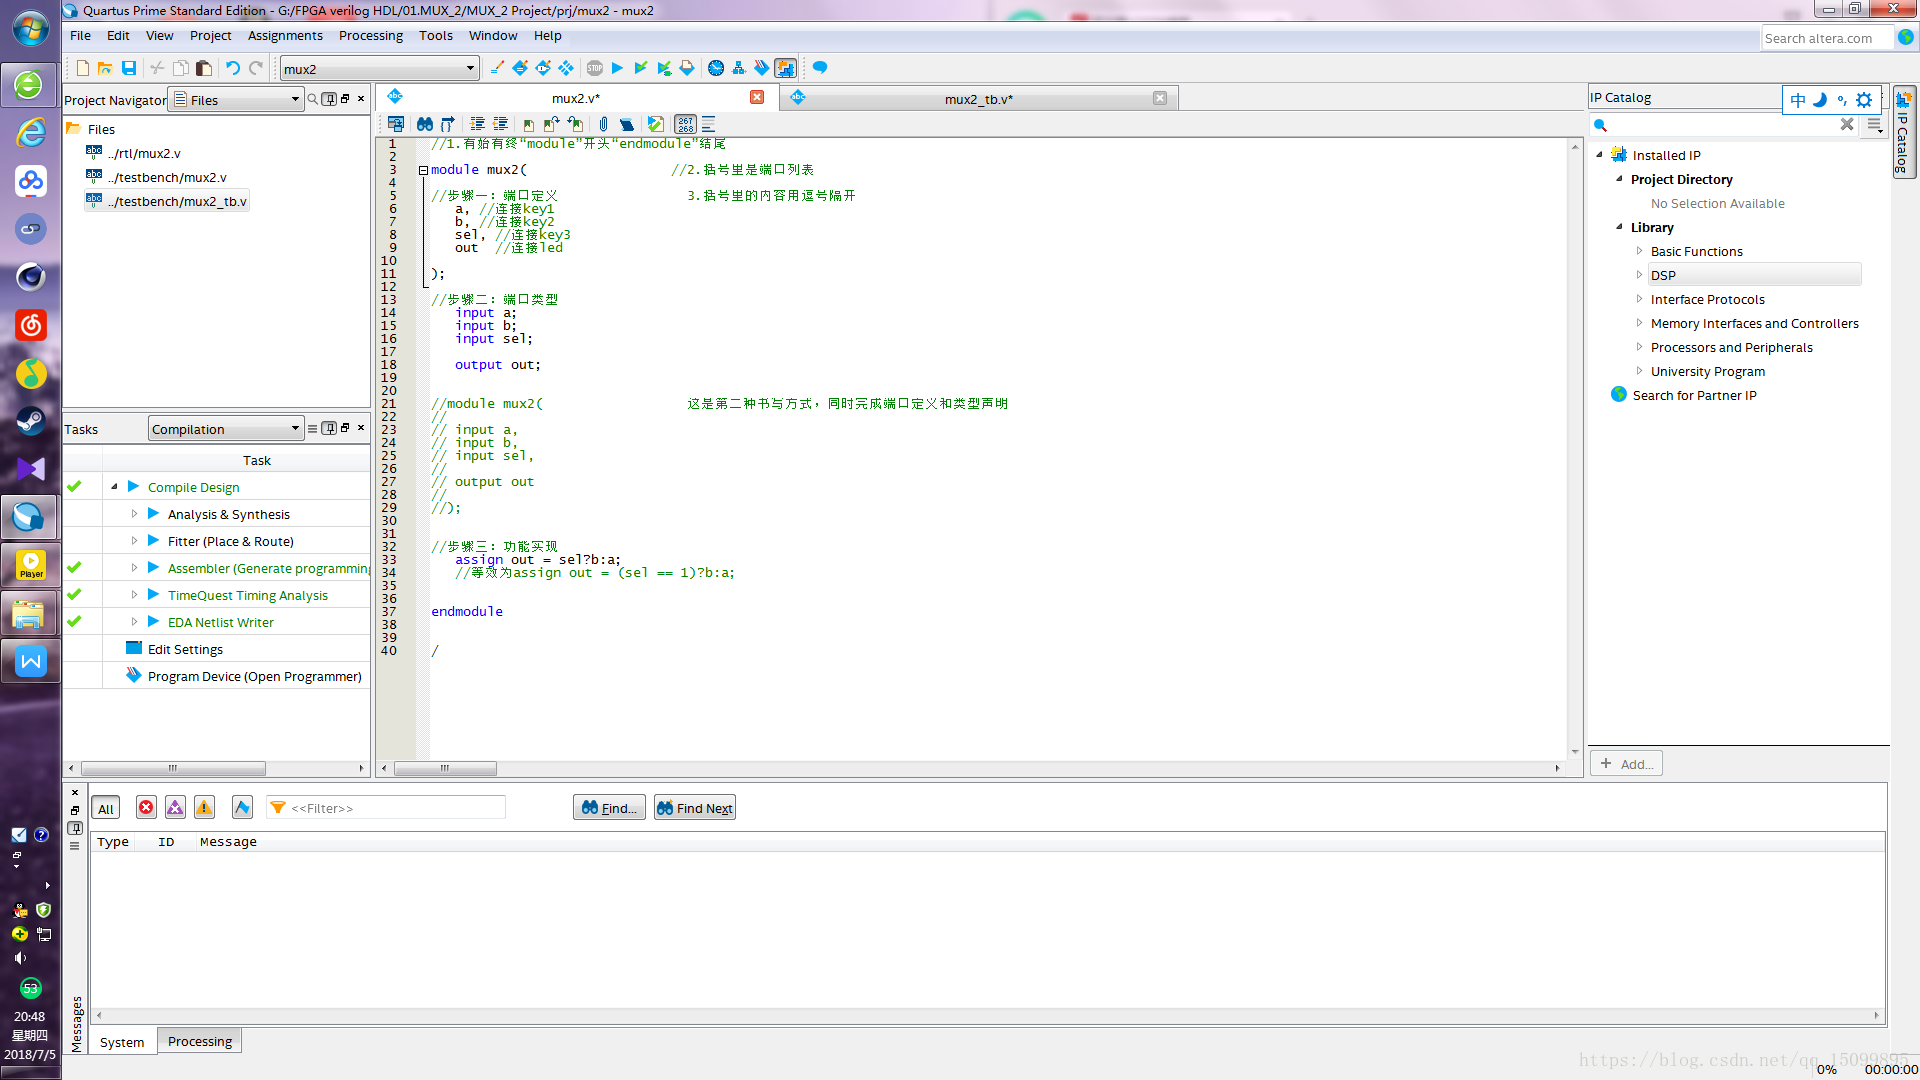Increase indent in editor toolbar
Screen dimensions: 1920x1080
pos(477,124)
